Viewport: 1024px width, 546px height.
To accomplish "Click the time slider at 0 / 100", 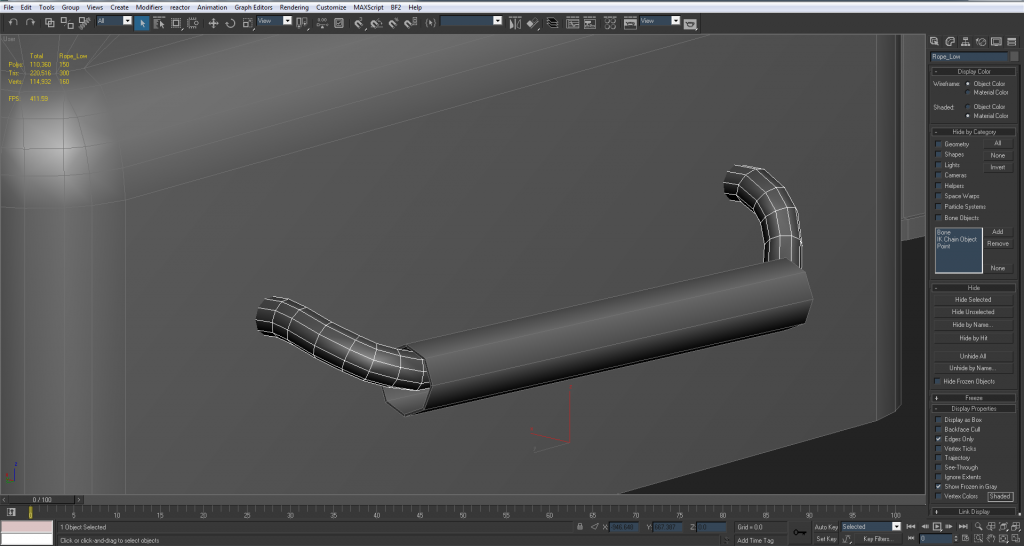I will pos(42,499).
